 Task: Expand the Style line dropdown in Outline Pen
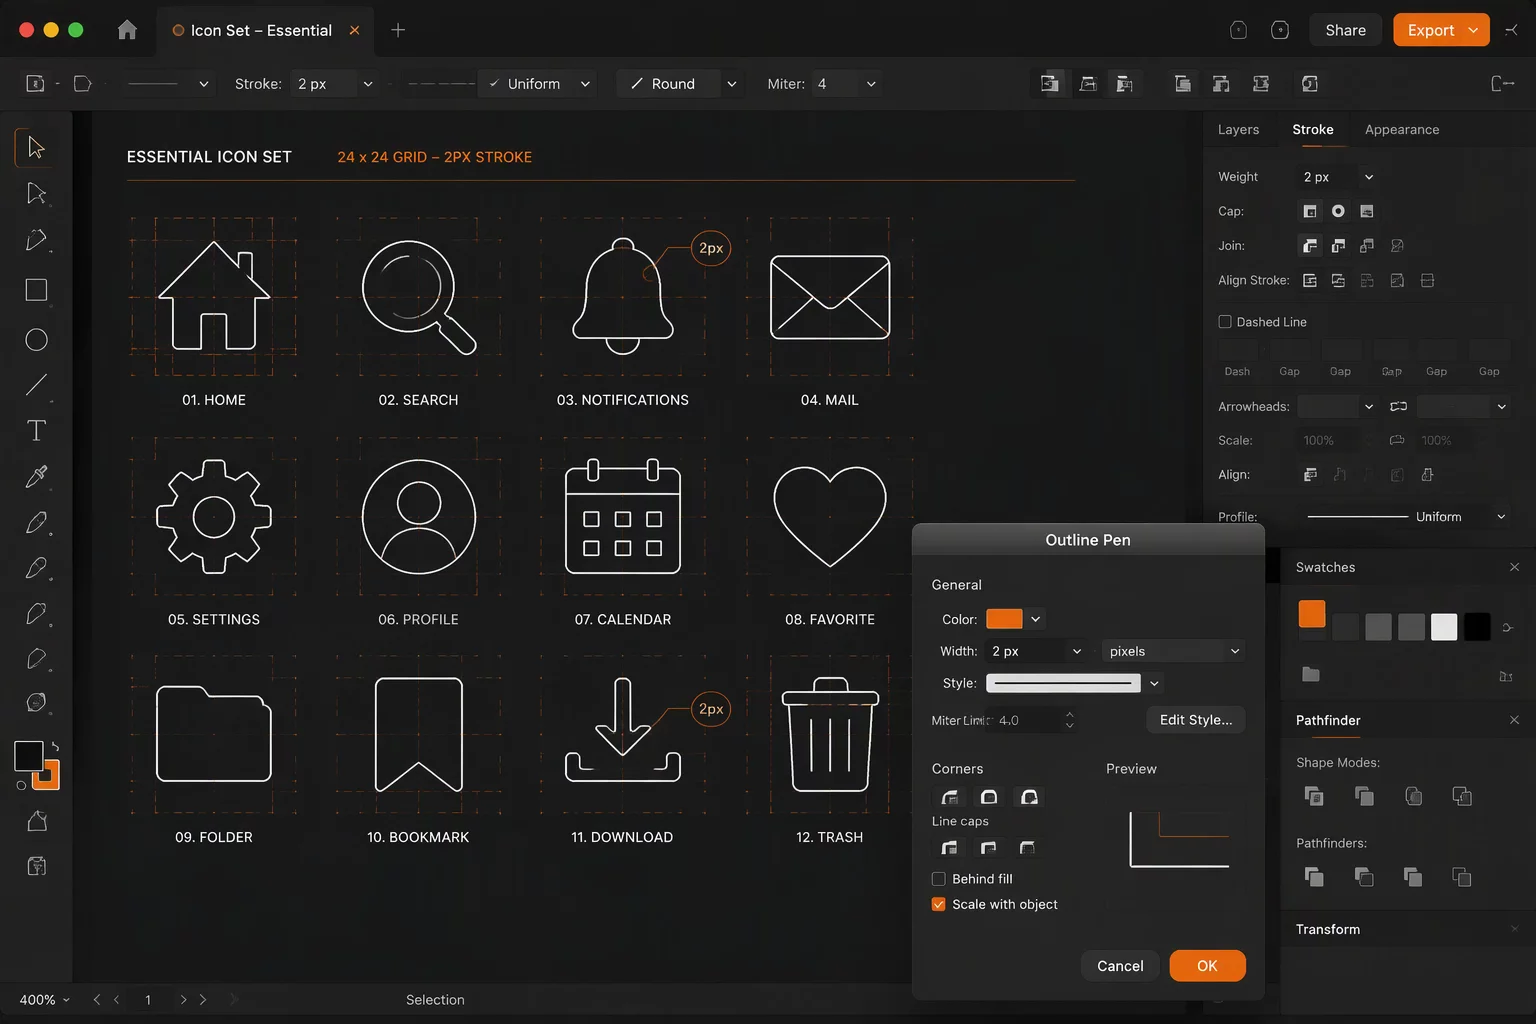coord(1154,683)
